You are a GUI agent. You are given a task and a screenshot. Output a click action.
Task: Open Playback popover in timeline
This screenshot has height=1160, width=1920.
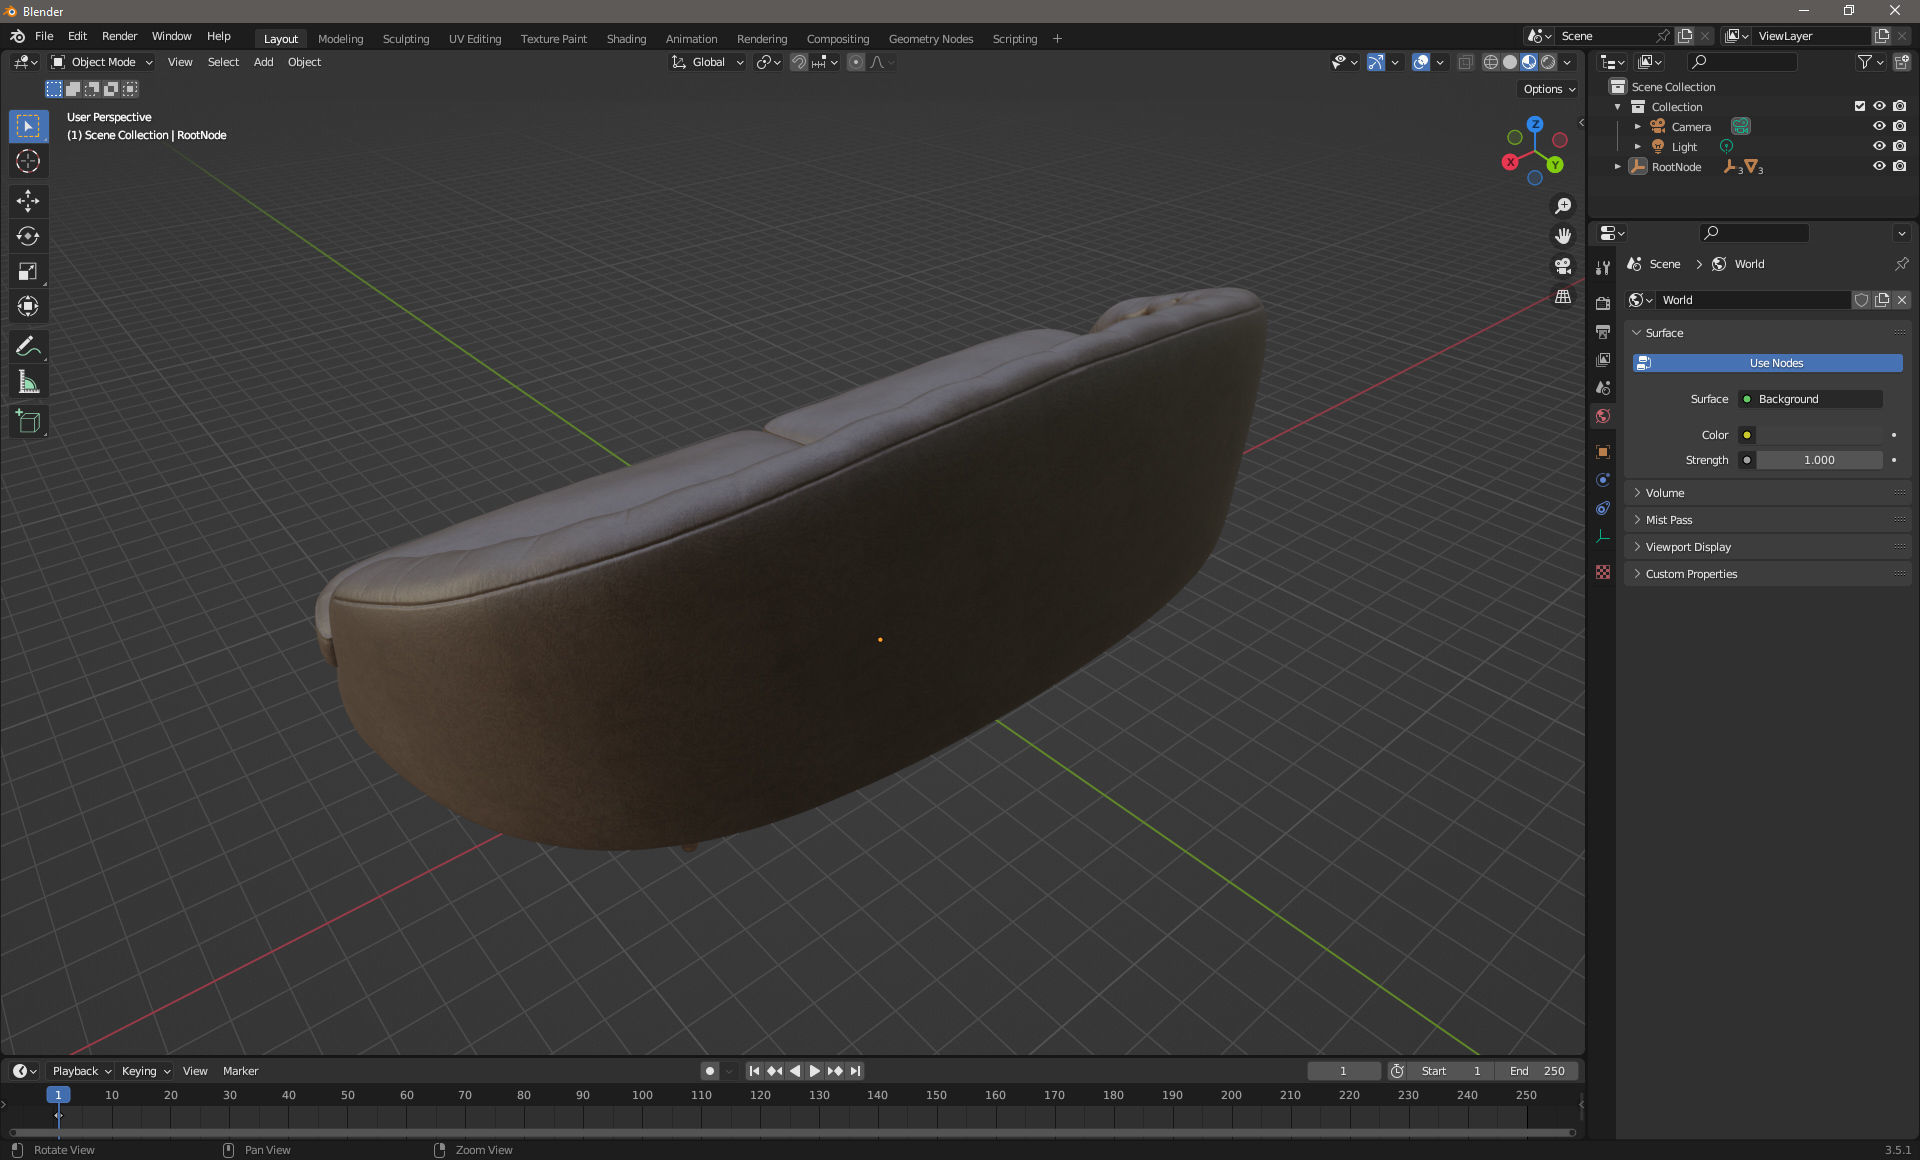(81, 1071)
